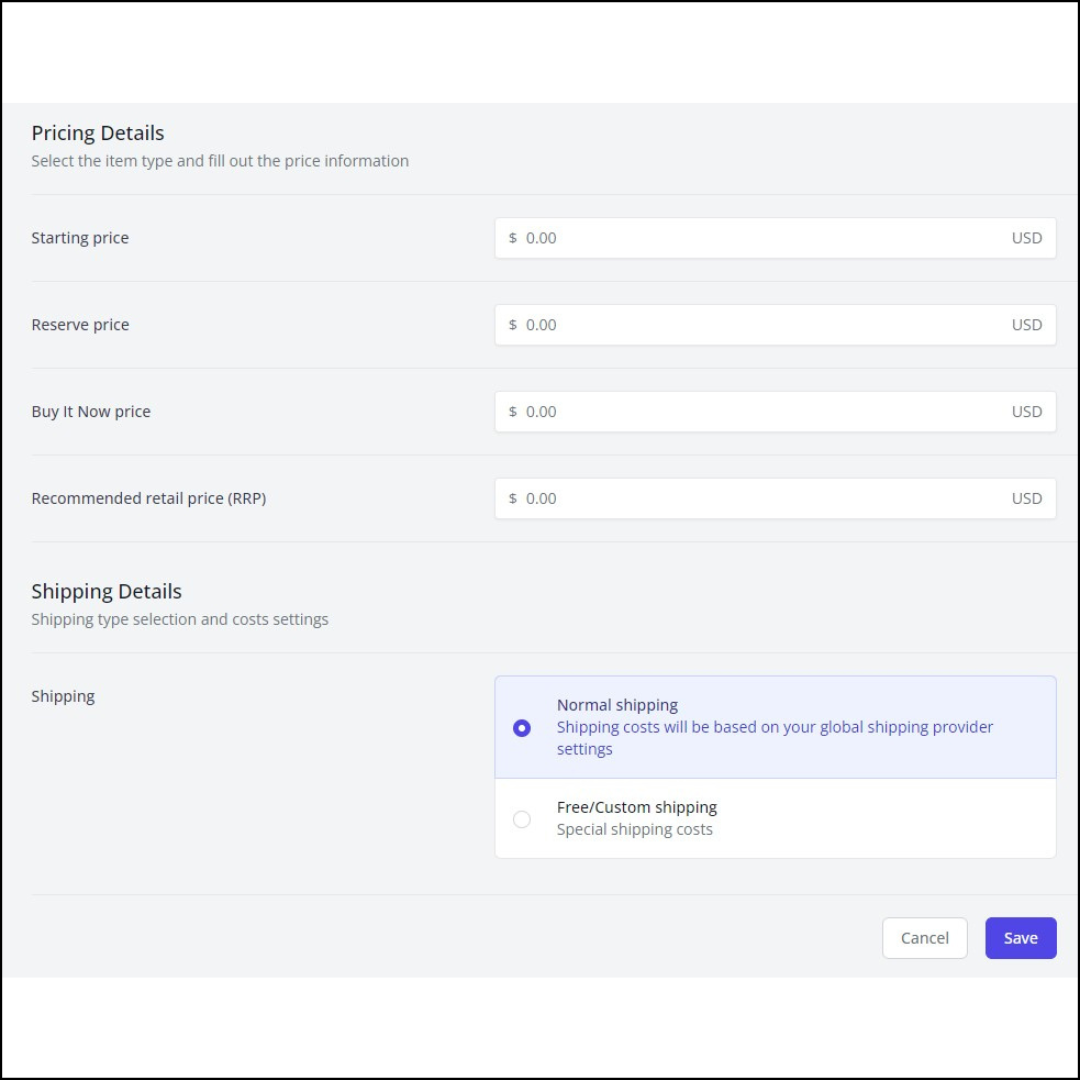The height and width of the screenshot is (1080, 1080).
Task: Click the dollar sign in Reserve price
Action: tap(512, 324)
